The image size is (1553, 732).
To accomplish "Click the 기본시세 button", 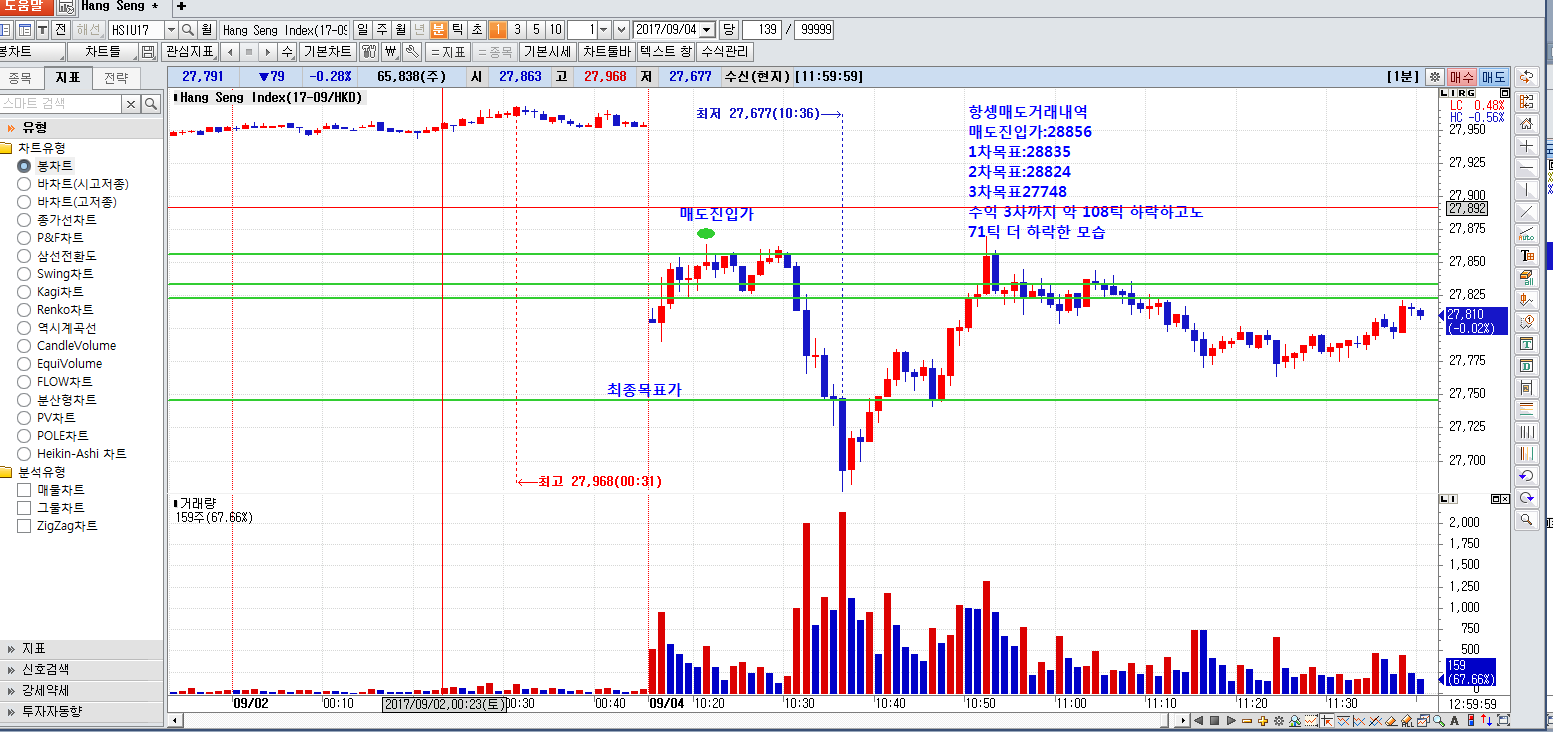I will [x=546, y=51].
